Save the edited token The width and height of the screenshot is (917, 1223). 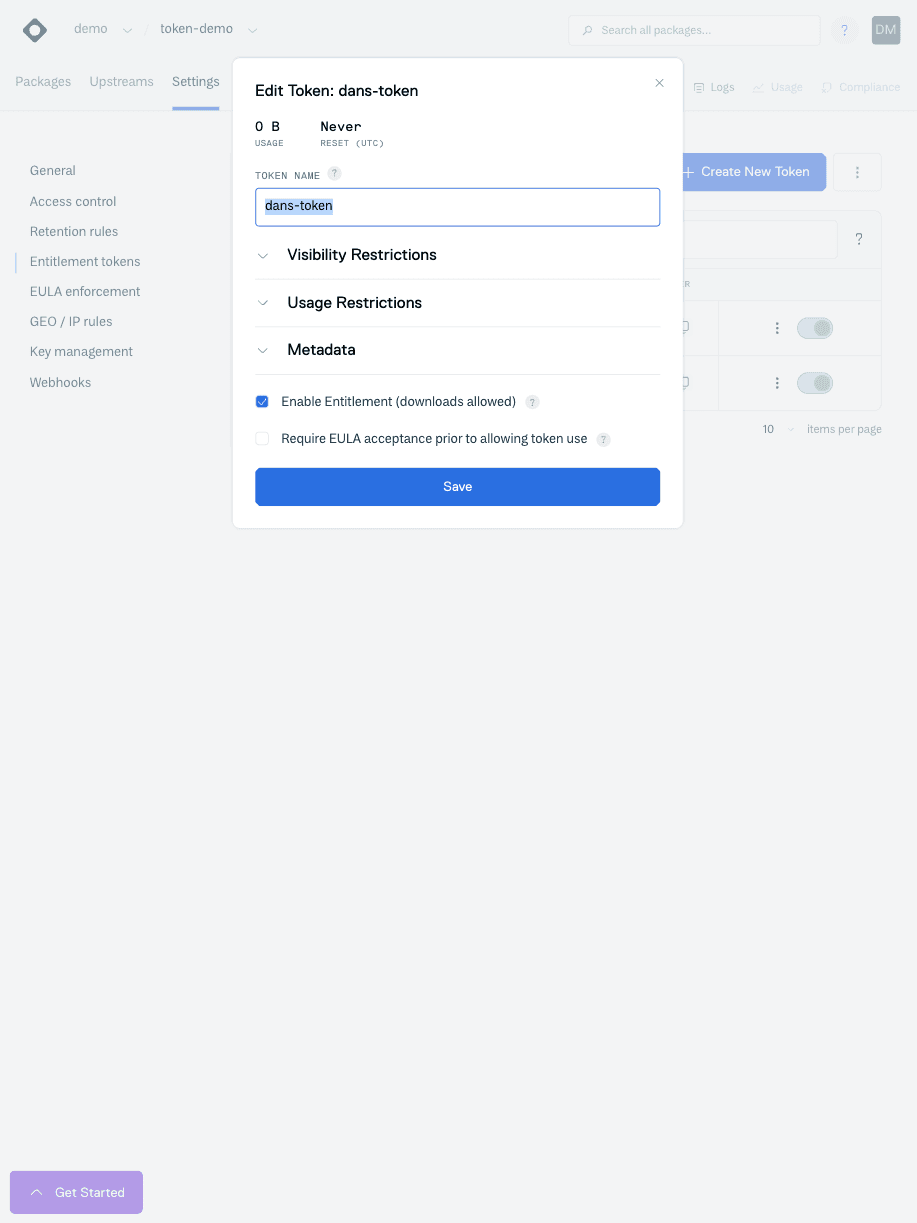coord(457,486)
